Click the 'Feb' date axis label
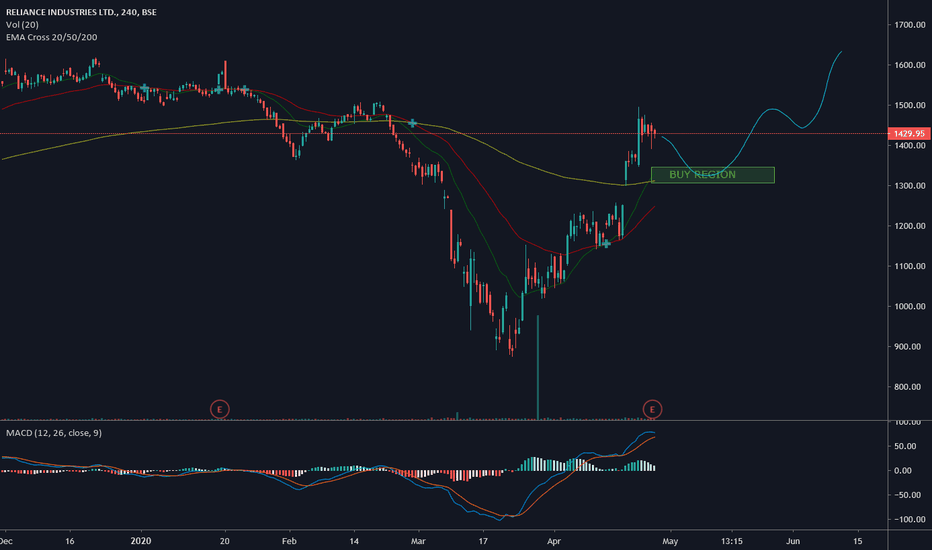 coord(289,541)
